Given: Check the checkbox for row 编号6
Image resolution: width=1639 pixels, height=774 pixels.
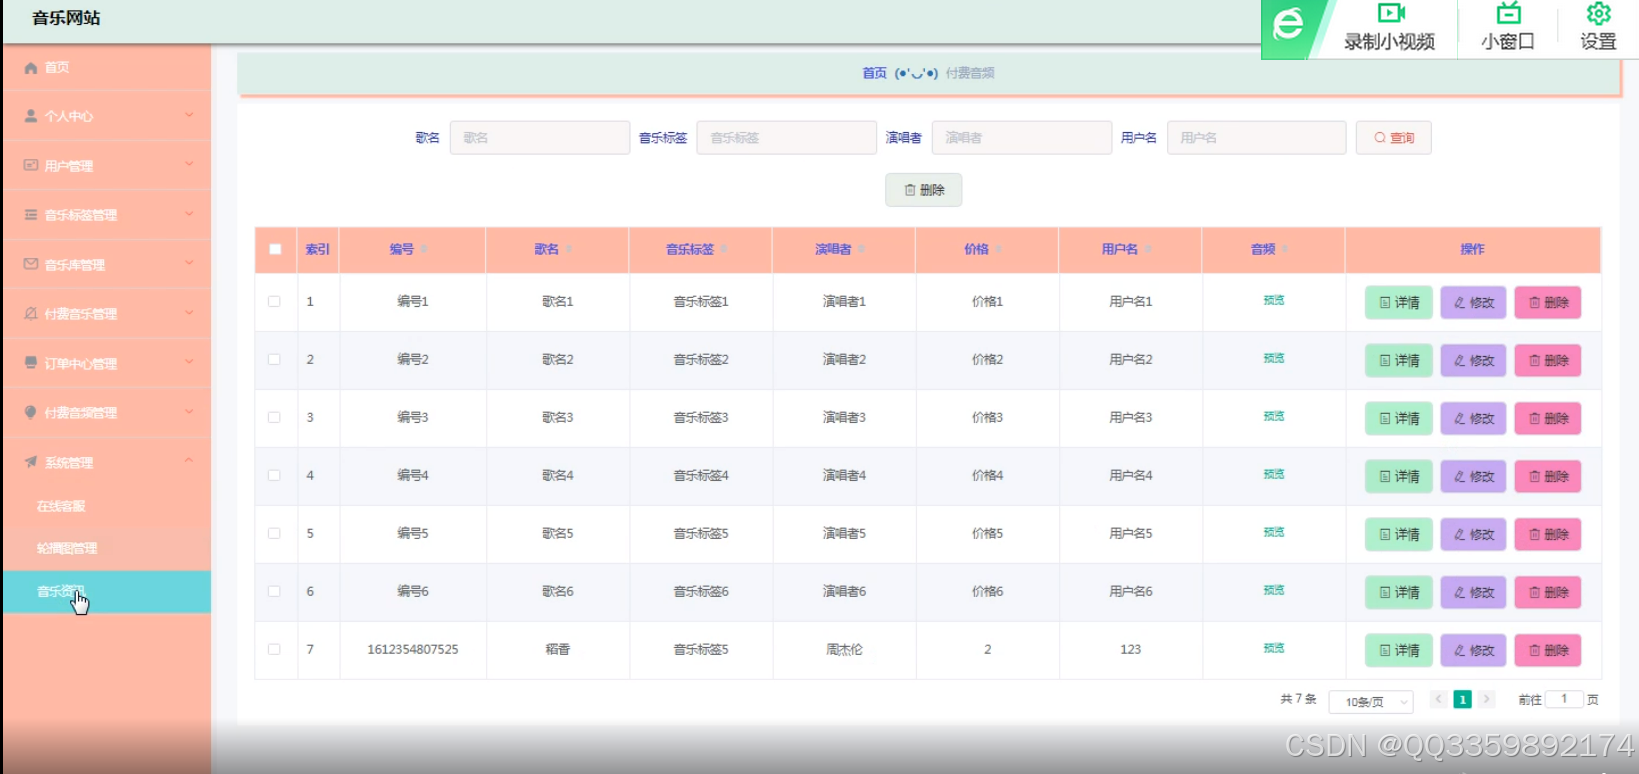Looking at the screenshot, I should pyautogui.click(x=274, y=591).
